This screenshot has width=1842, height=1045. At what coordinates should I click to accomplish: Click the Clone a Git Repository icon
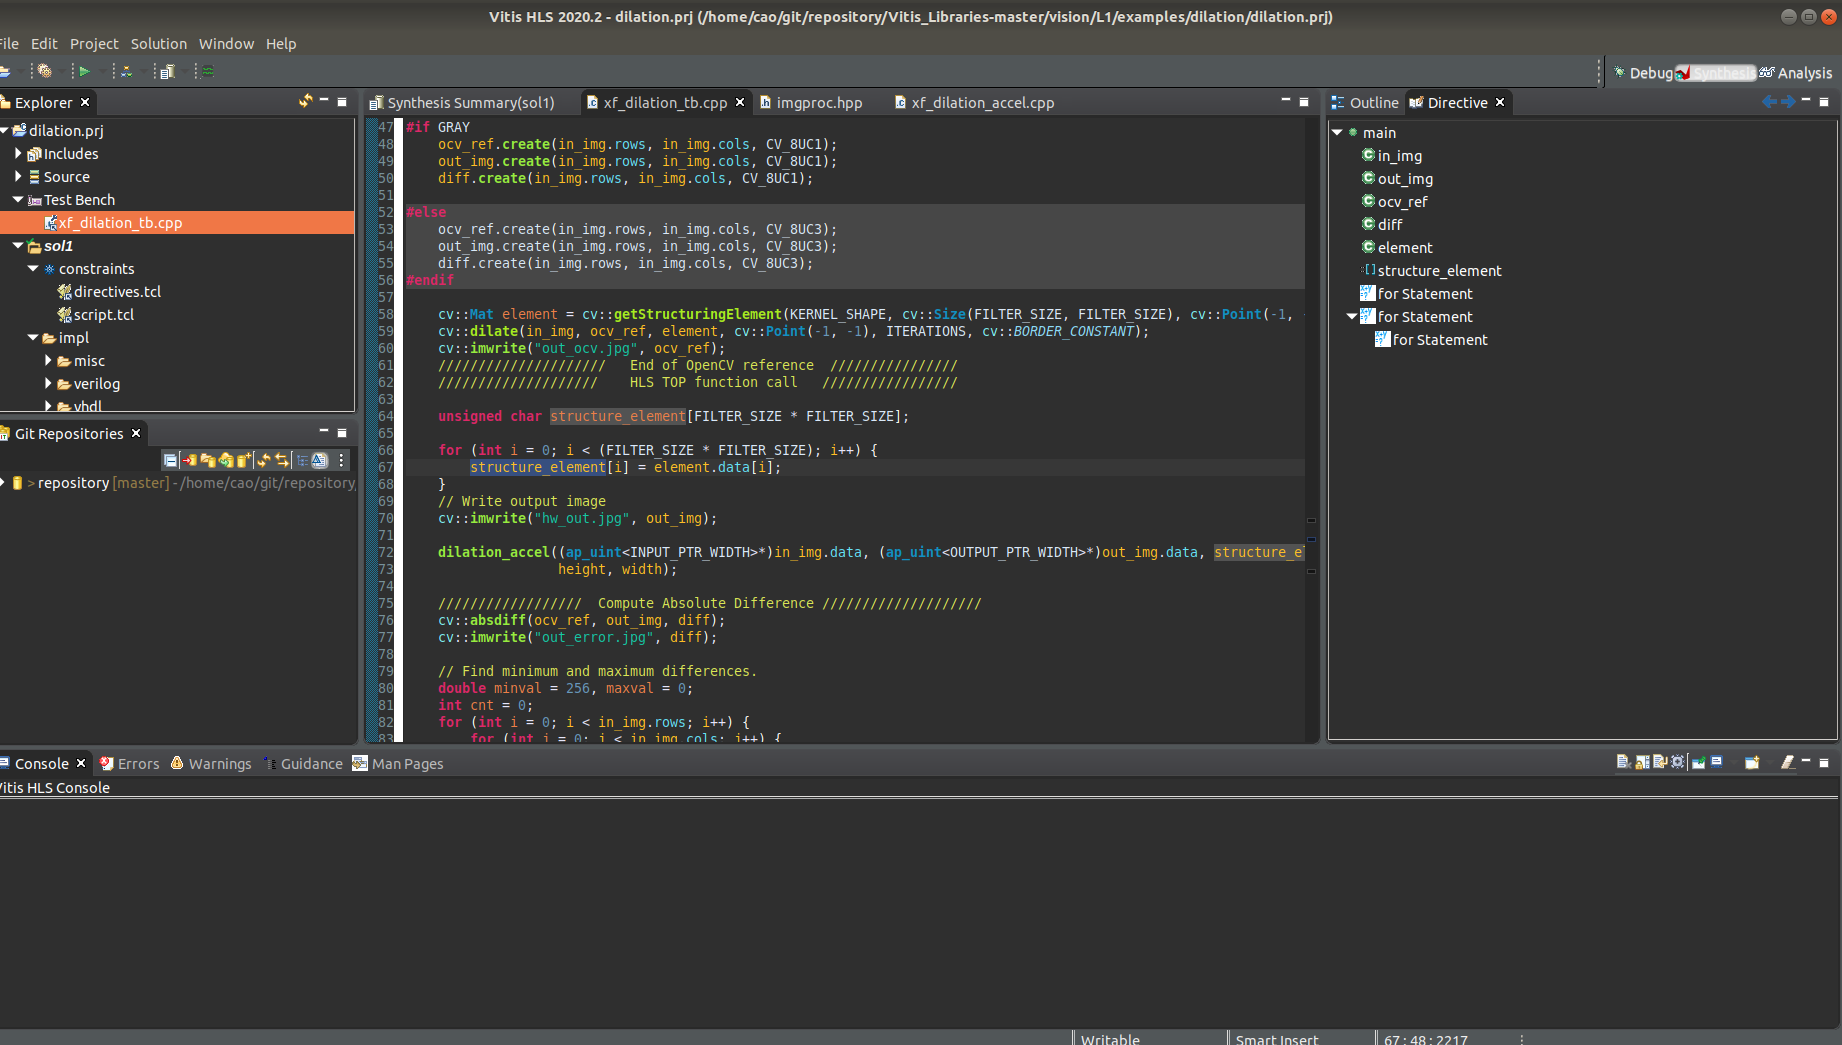(226, 460)
